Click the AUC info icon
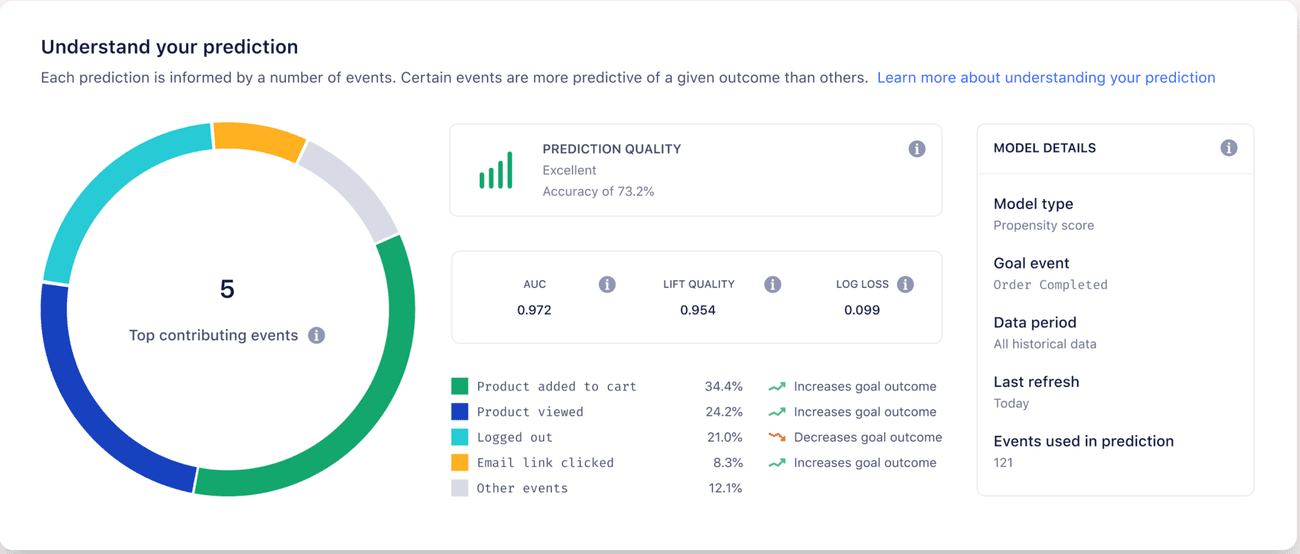Image resolution: width=1300 pixels, height=554 pixels. 607,285
